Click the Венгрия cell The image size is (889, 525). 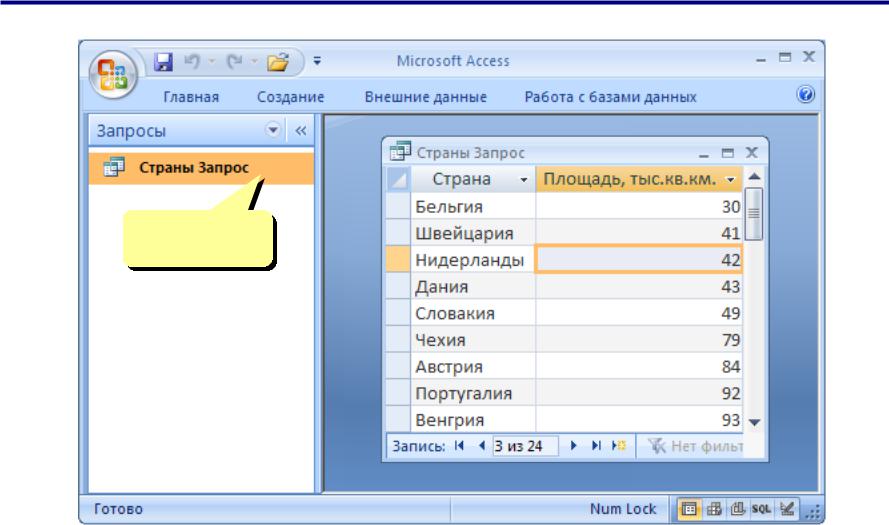pyautogui.click(x=473, y=420)
